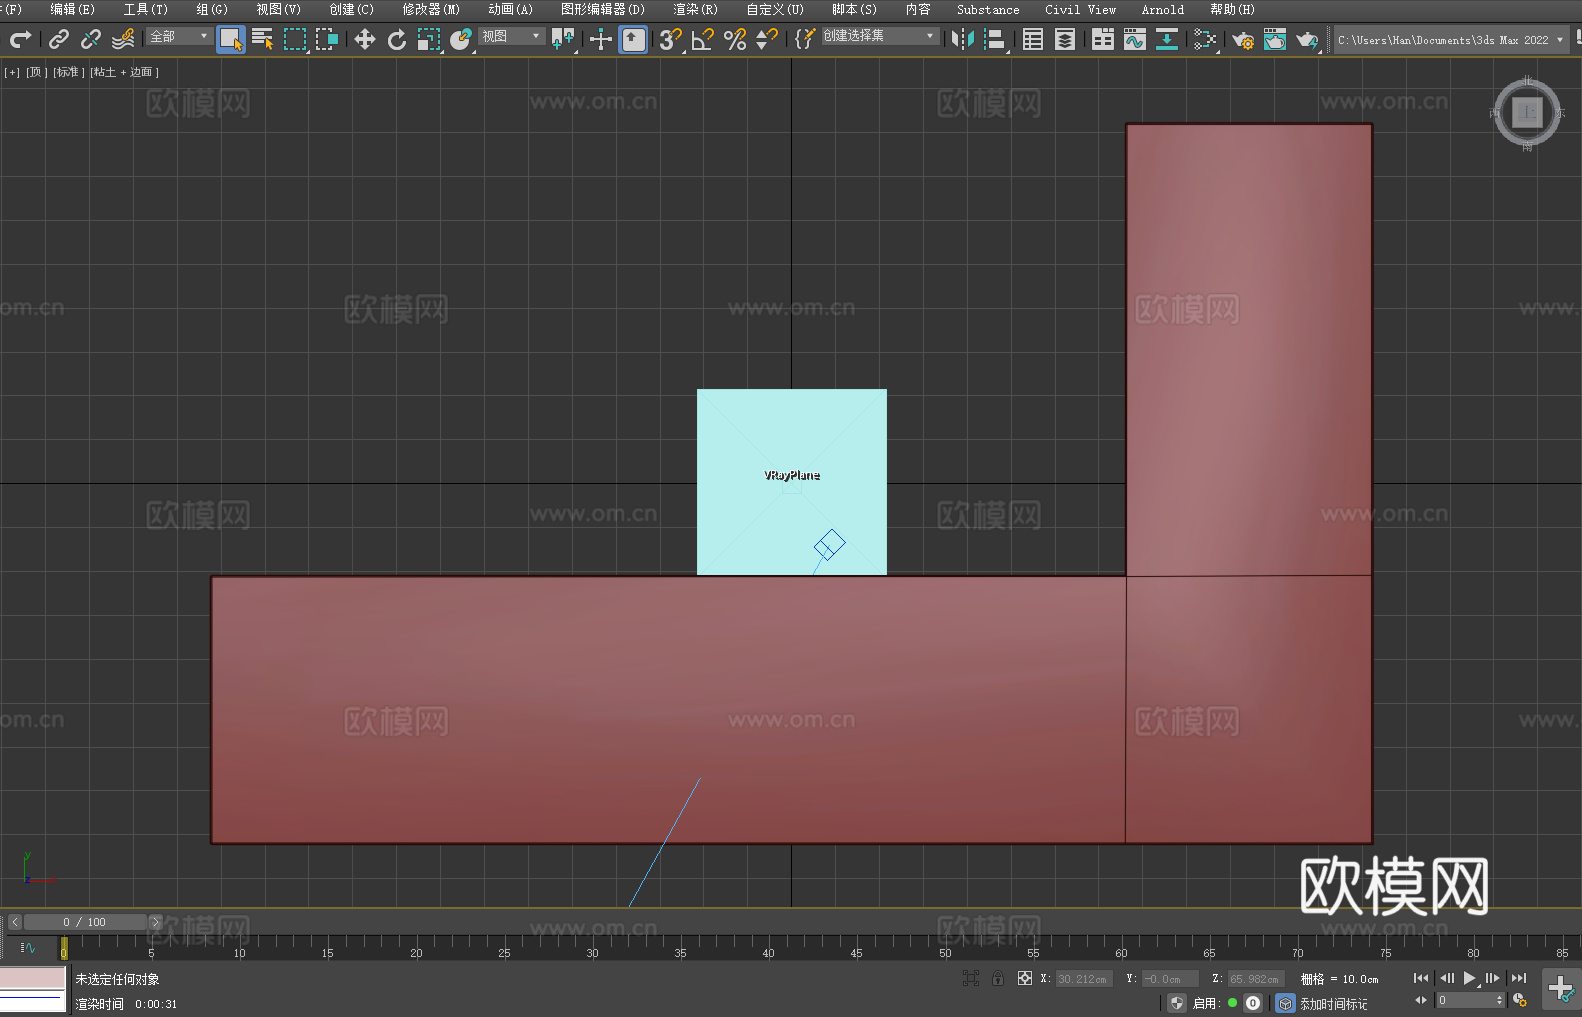Click the time slider 0 / 100 handle
Screen dimensions: 1582x1017
coord(86,922)
